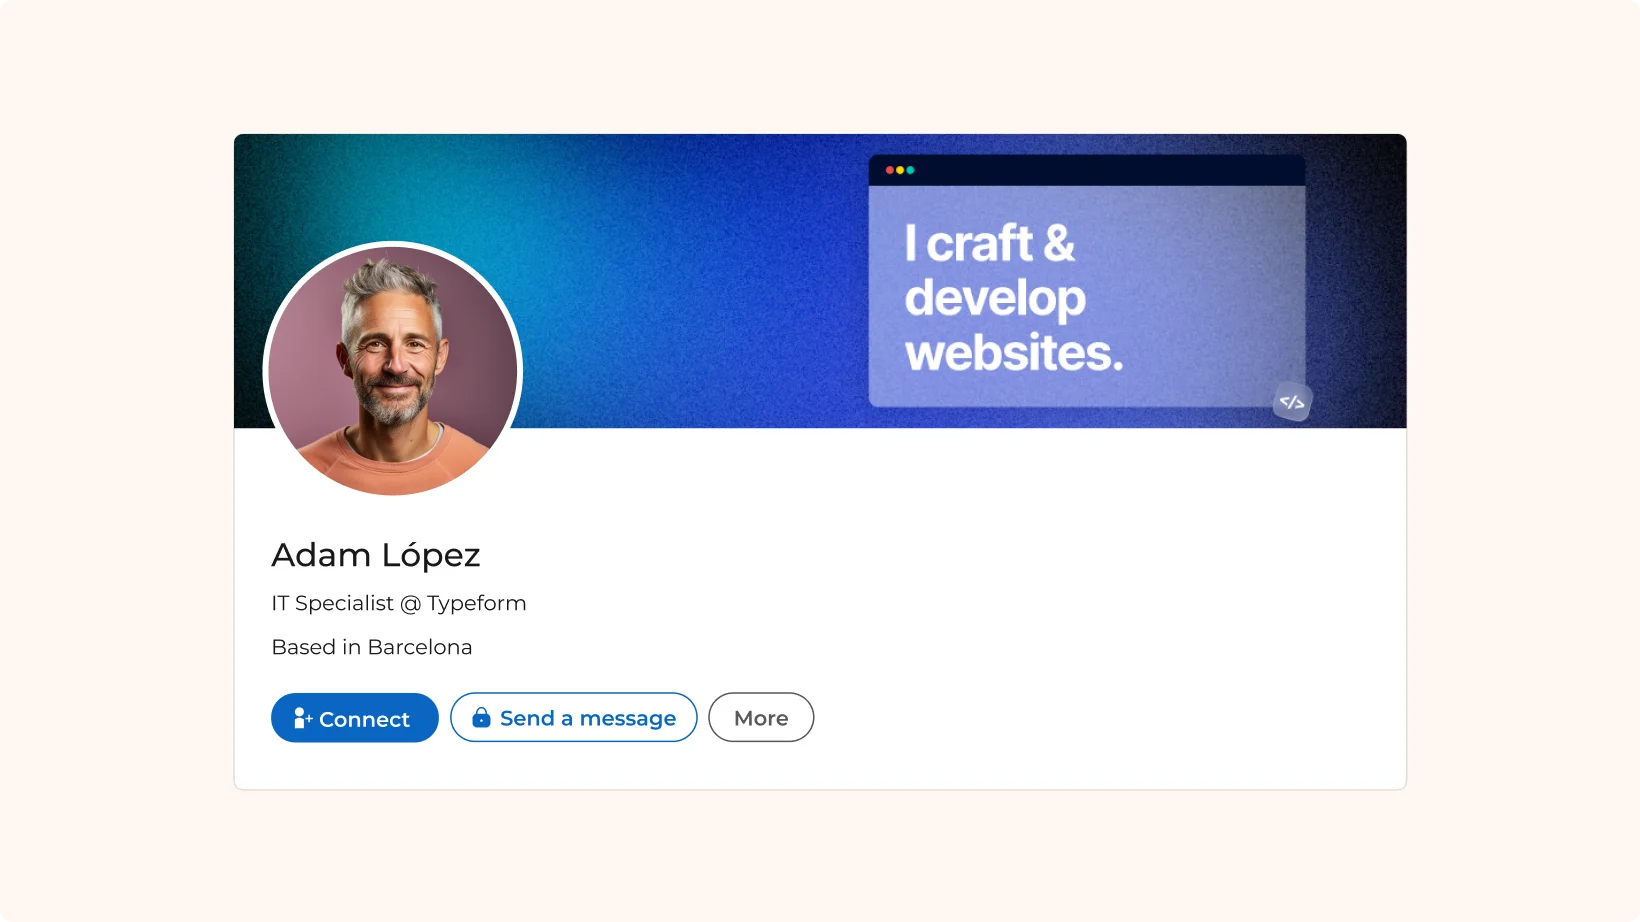
Task: Click the word Barcelona in location line
Action: pos(420,647)
